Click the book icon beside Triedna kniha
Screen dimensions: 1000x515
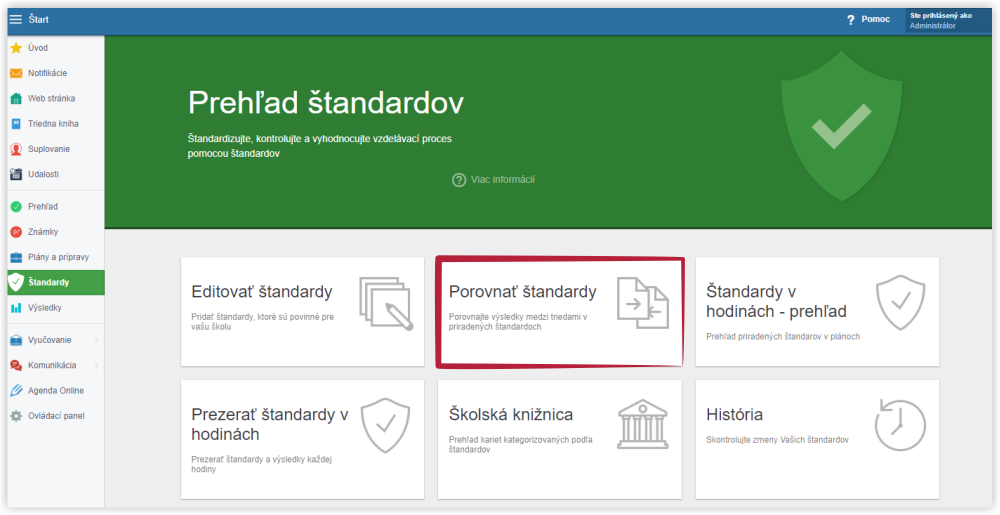pyautogui.click(x=16, y=124)
